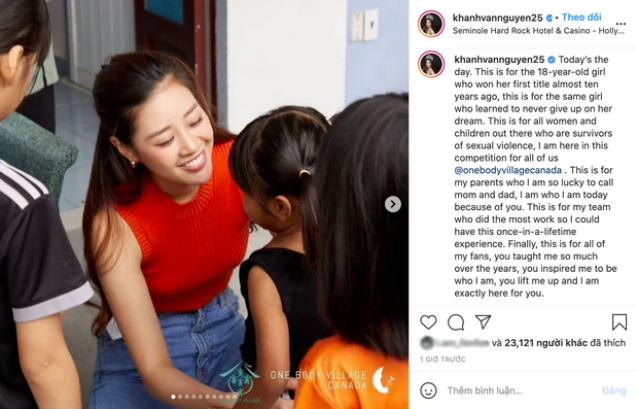Open the three-dot more options menu

point(621,24)
